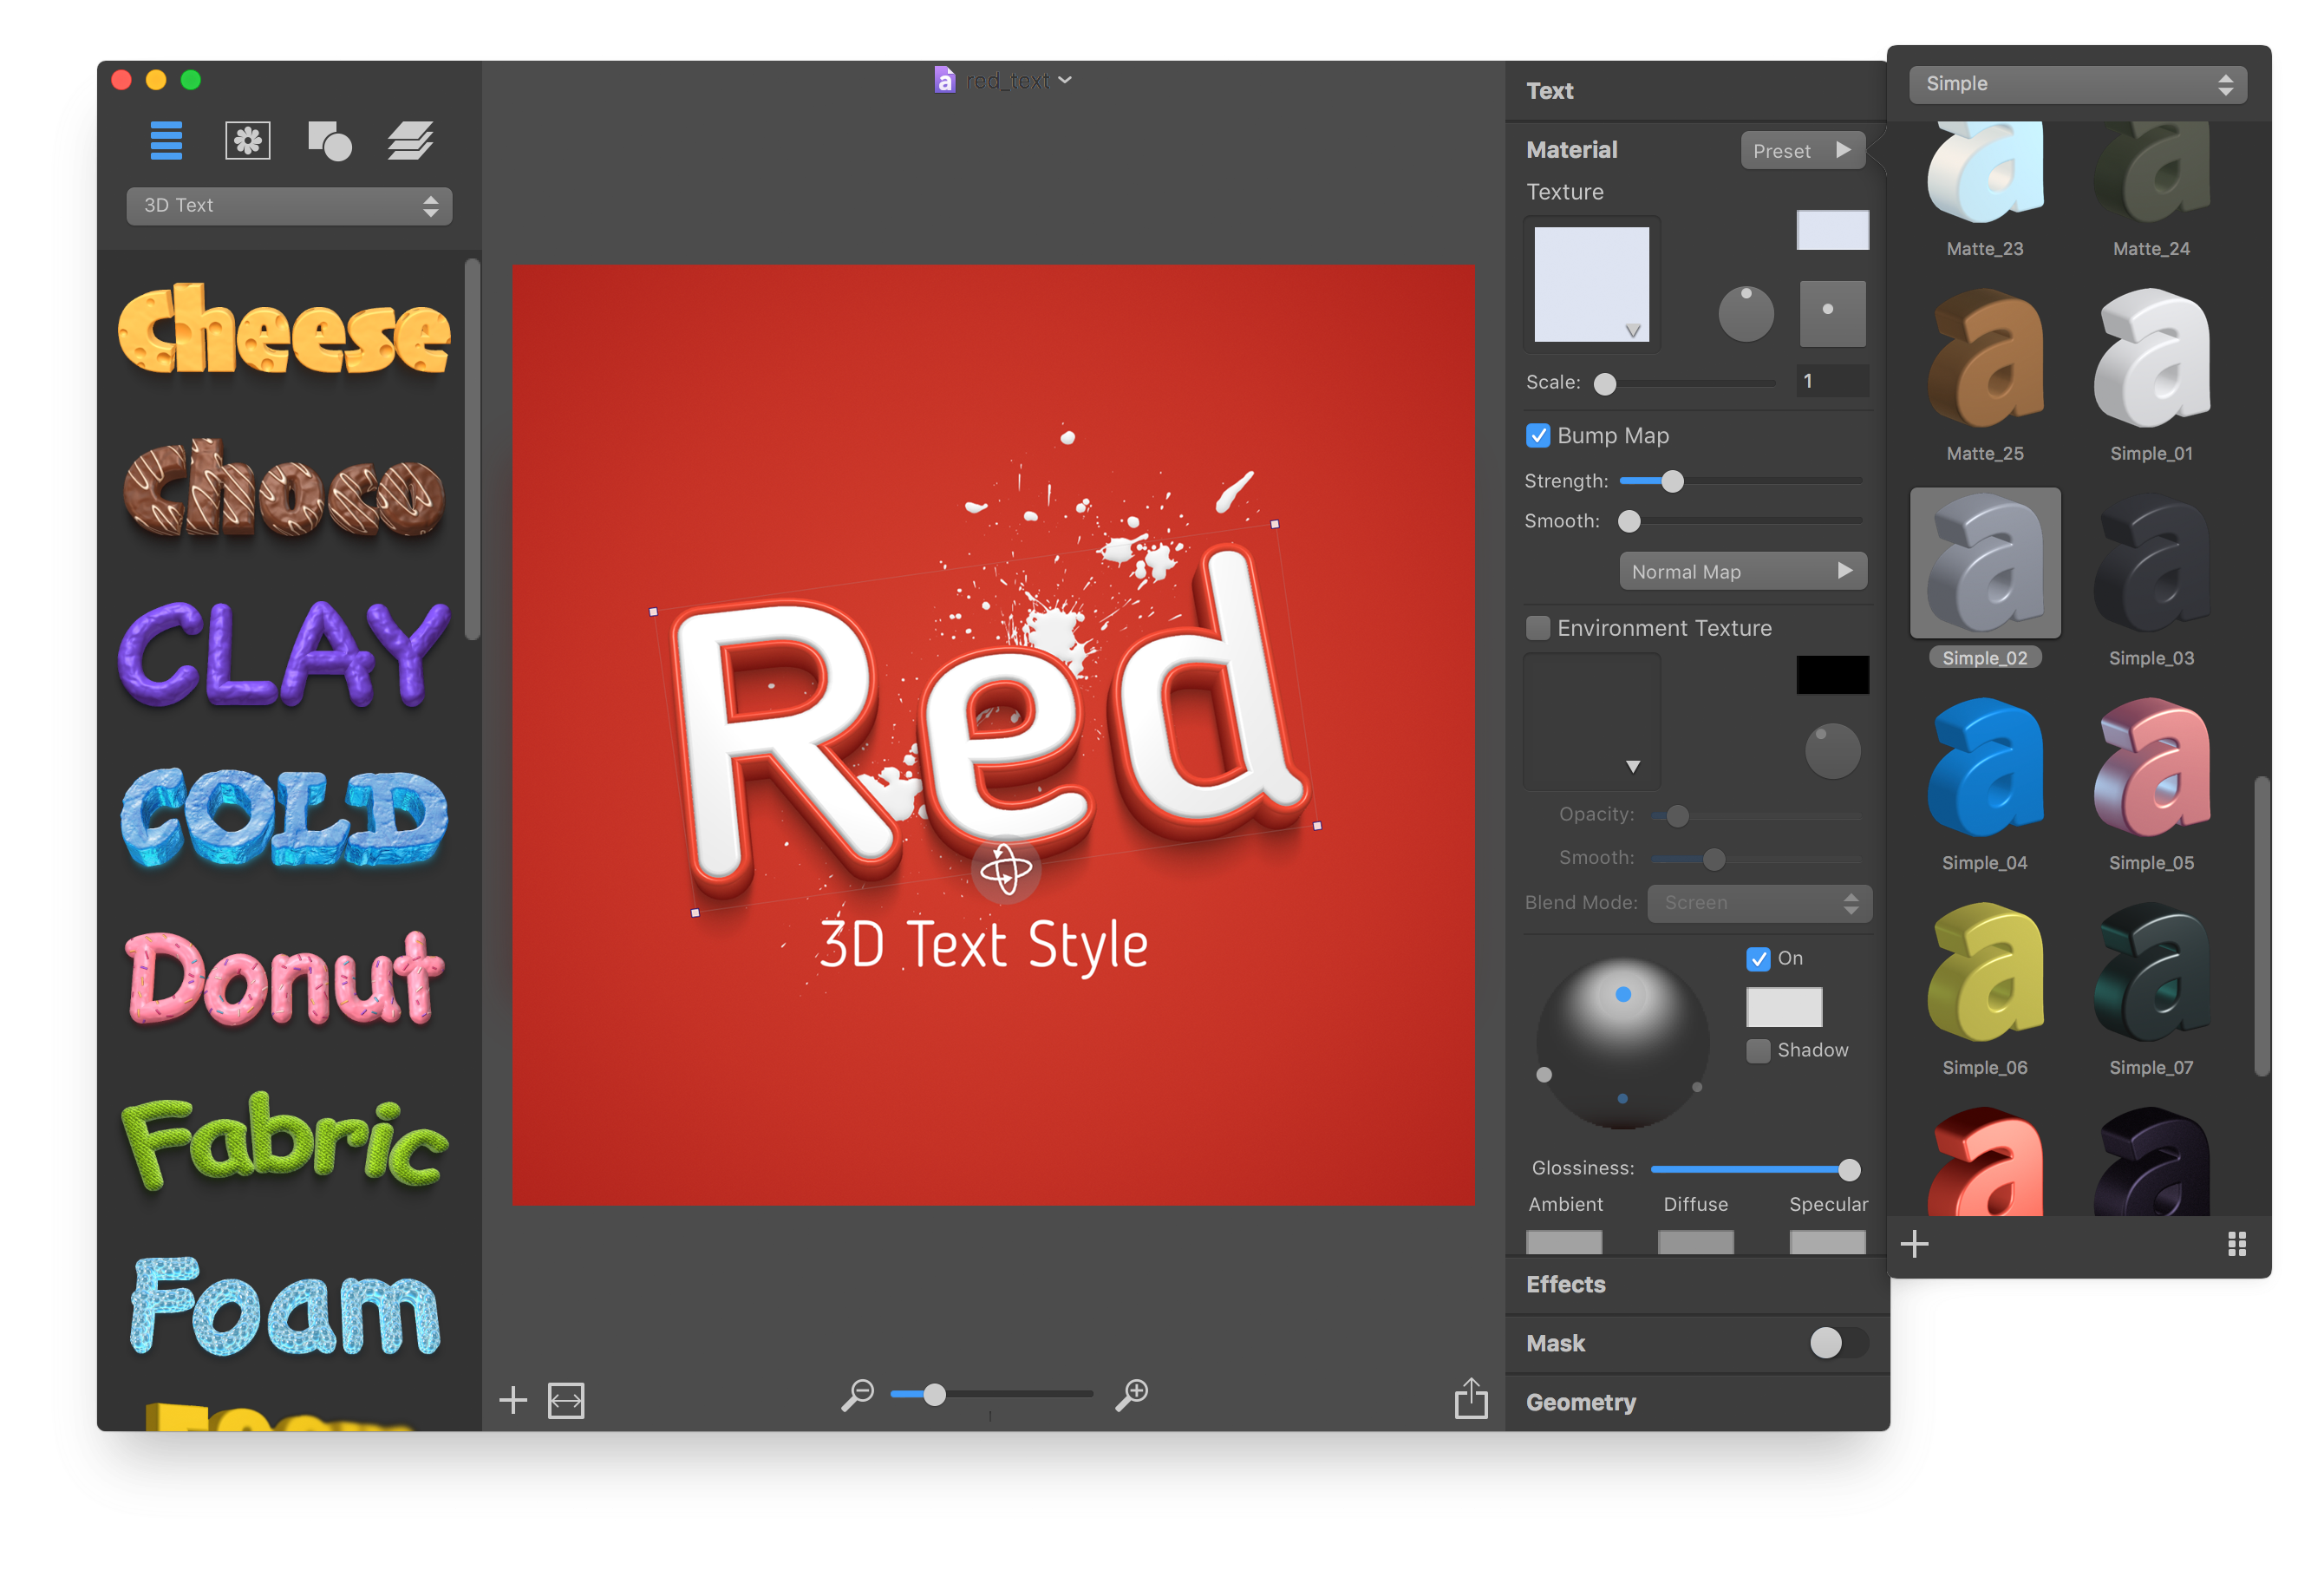Disable the Bump Map checkbox
The image size is (2324, 1570).
(1538, 436)
